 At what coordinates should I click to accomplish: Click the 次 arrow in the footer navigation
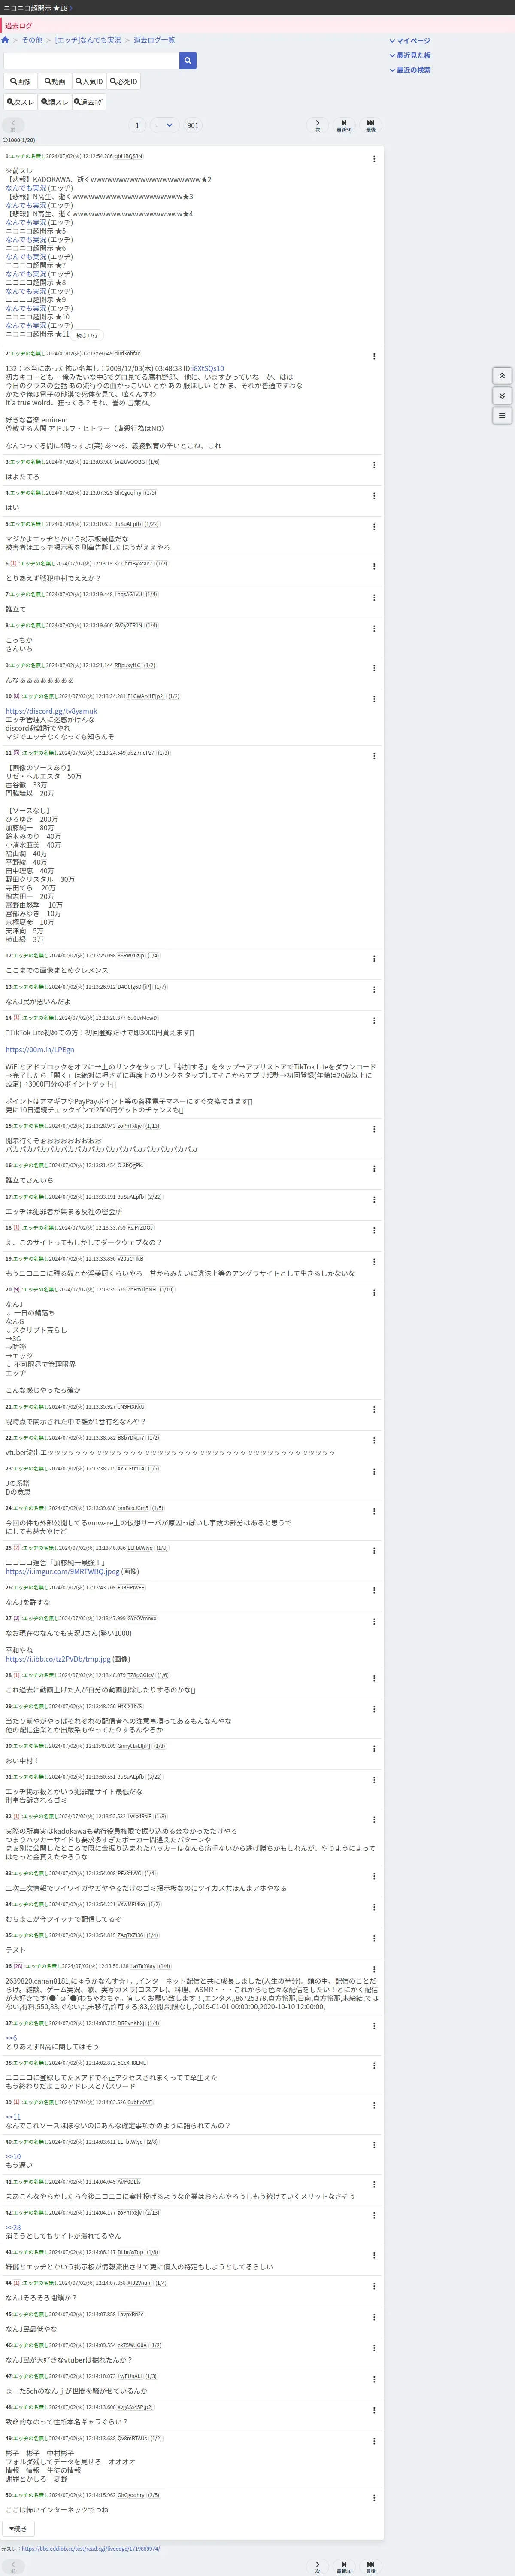point(318,2566)
